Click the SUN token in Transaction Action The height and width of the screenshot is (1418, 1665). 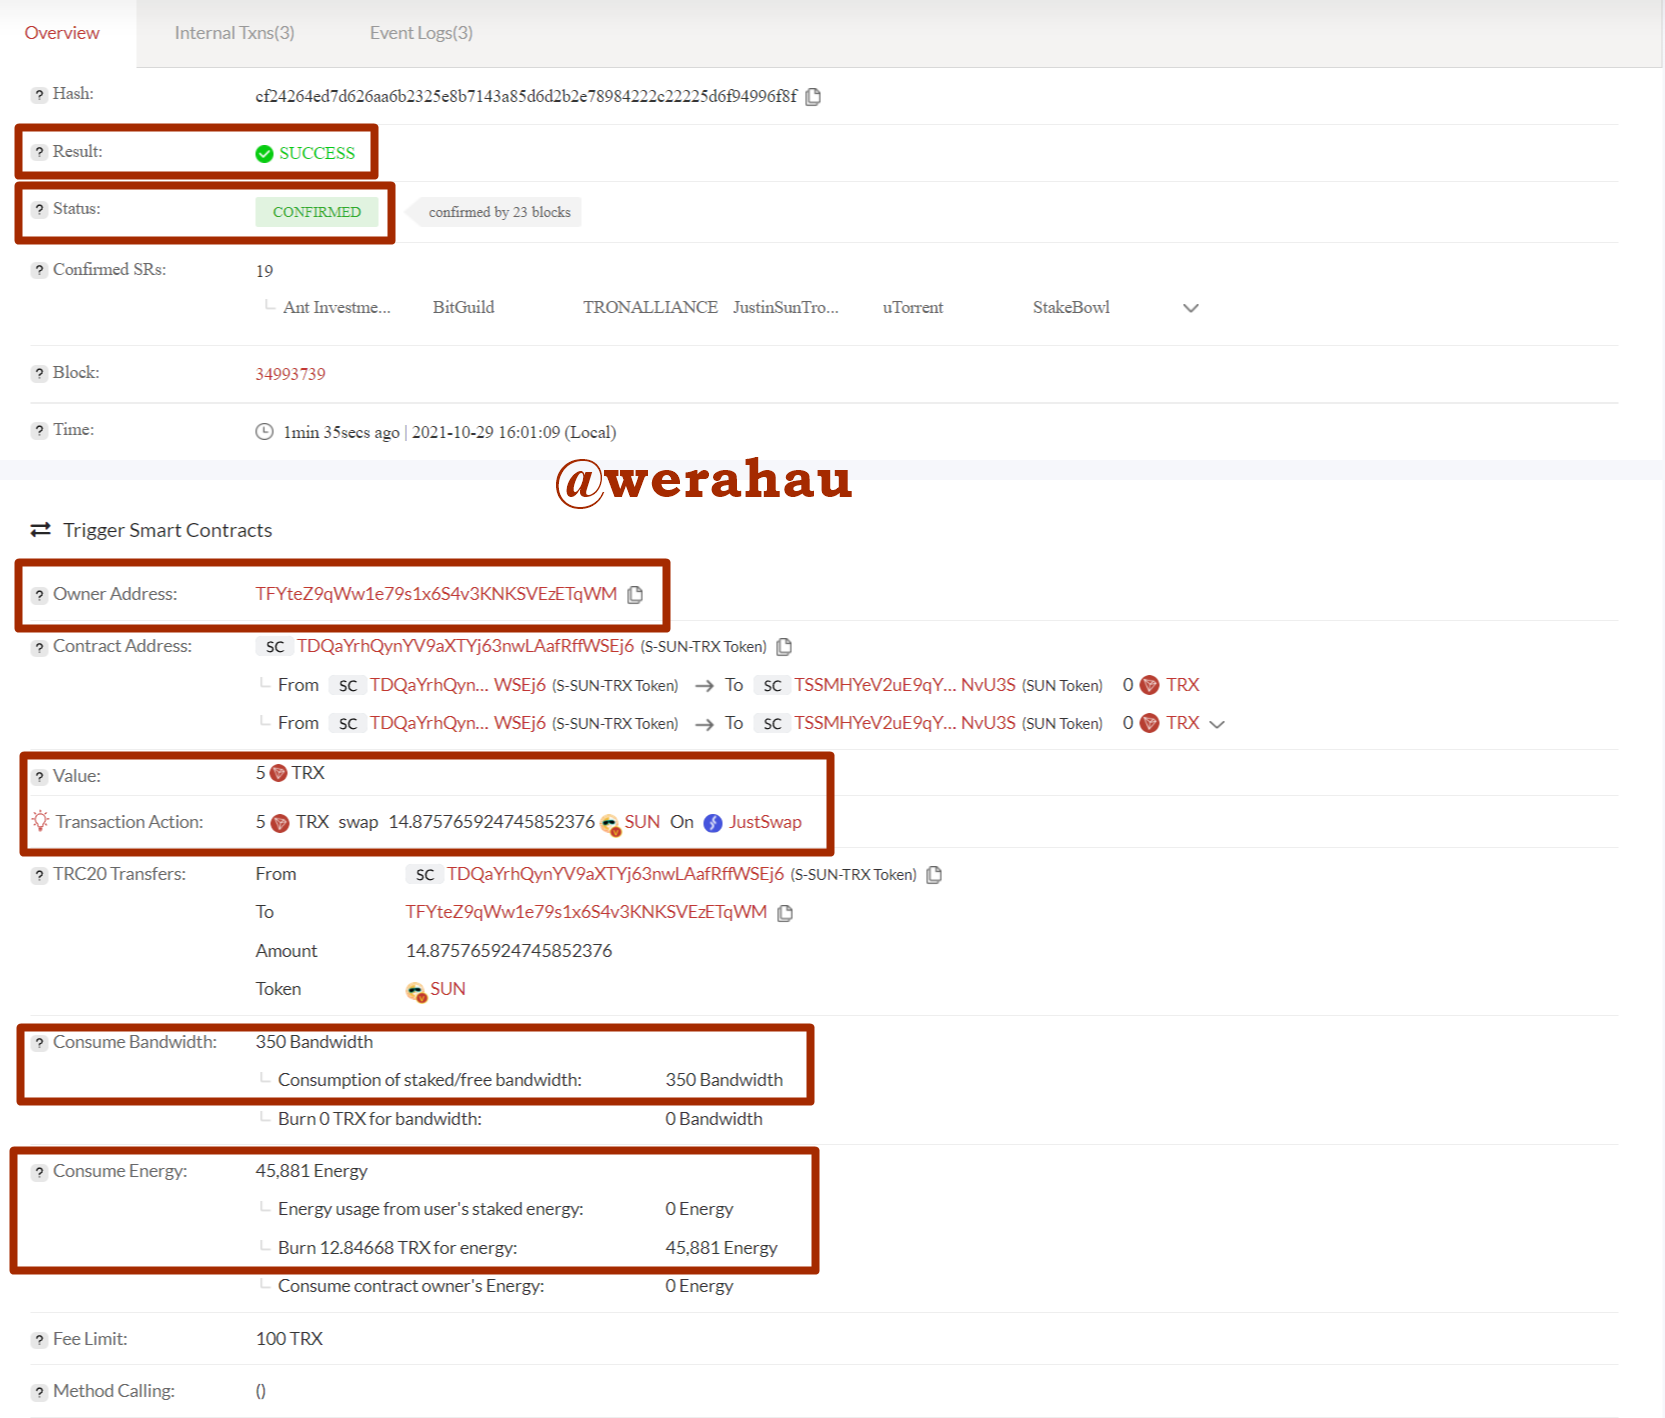point(642,822)
